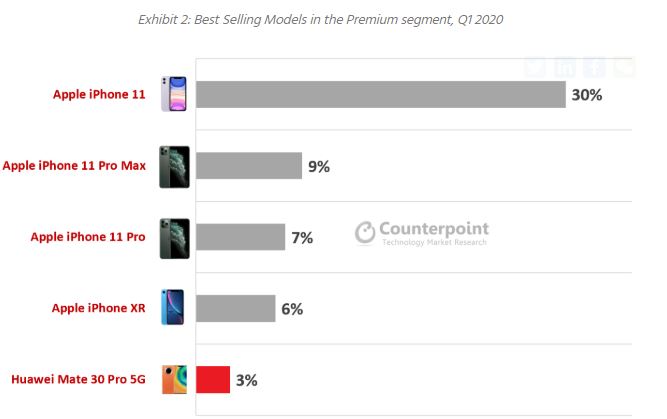Click the gray iPhone XR 6% bar
Viewport: 667px width, 419px height.
(x=235, y=308)
